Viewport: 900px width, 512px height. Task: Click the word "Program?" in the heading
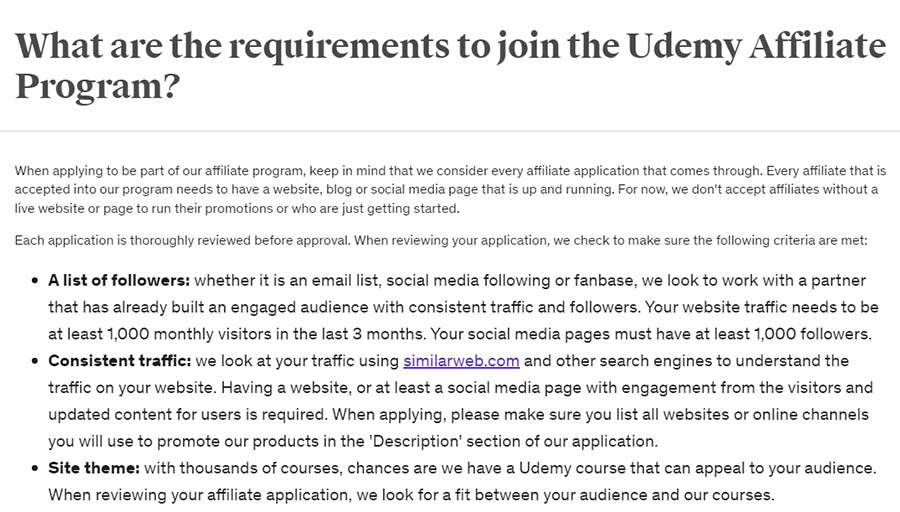coord(98,87)
